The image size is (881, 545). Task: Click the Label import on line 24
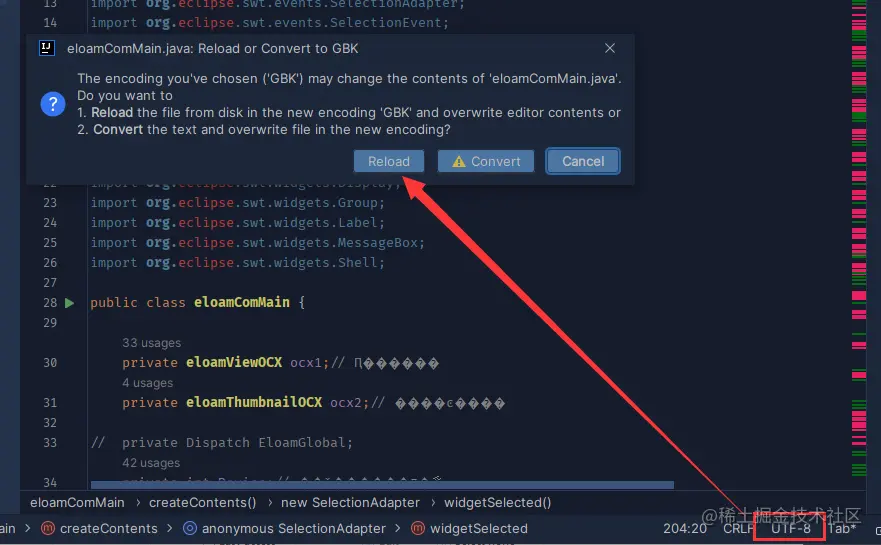coord(238,223)
